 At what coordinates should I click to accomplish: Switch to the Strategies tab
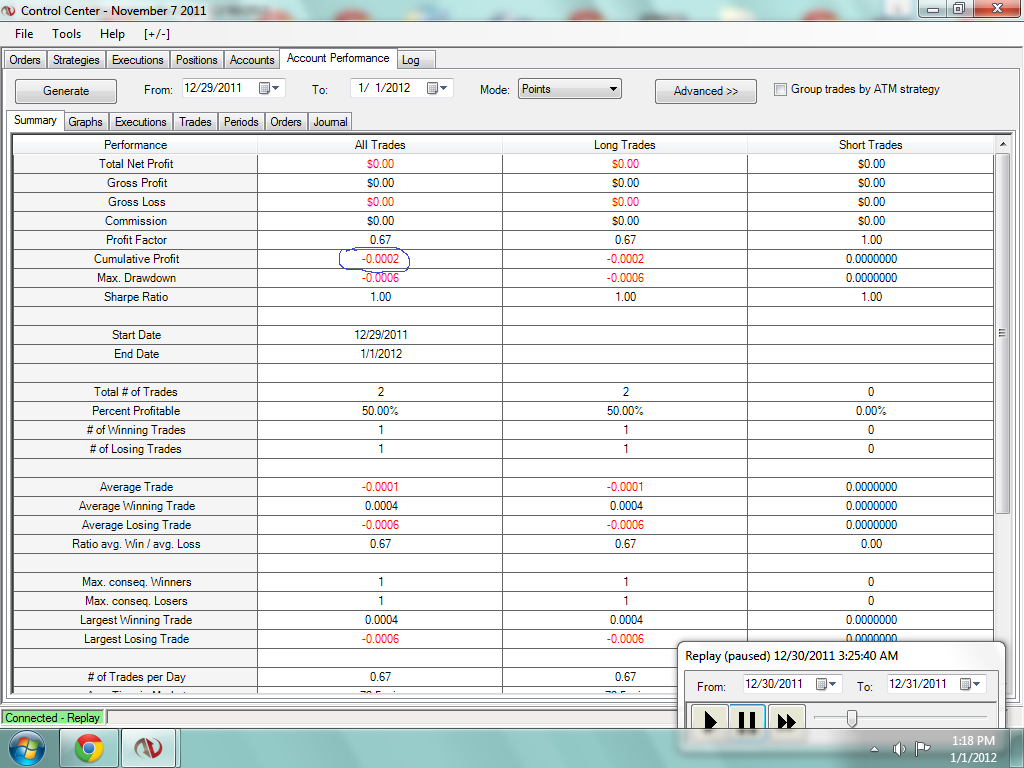click(x=76, y=59)
